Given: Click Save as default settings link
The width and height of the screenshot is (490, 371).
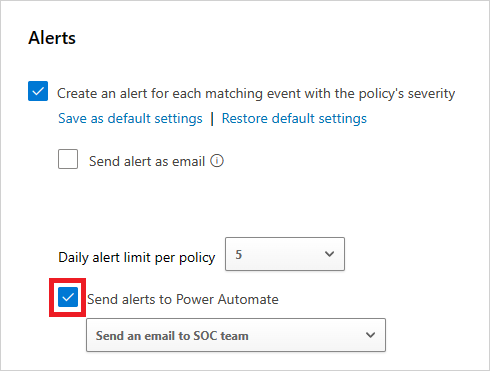Looking at the screenshot, I should (130, 118).
